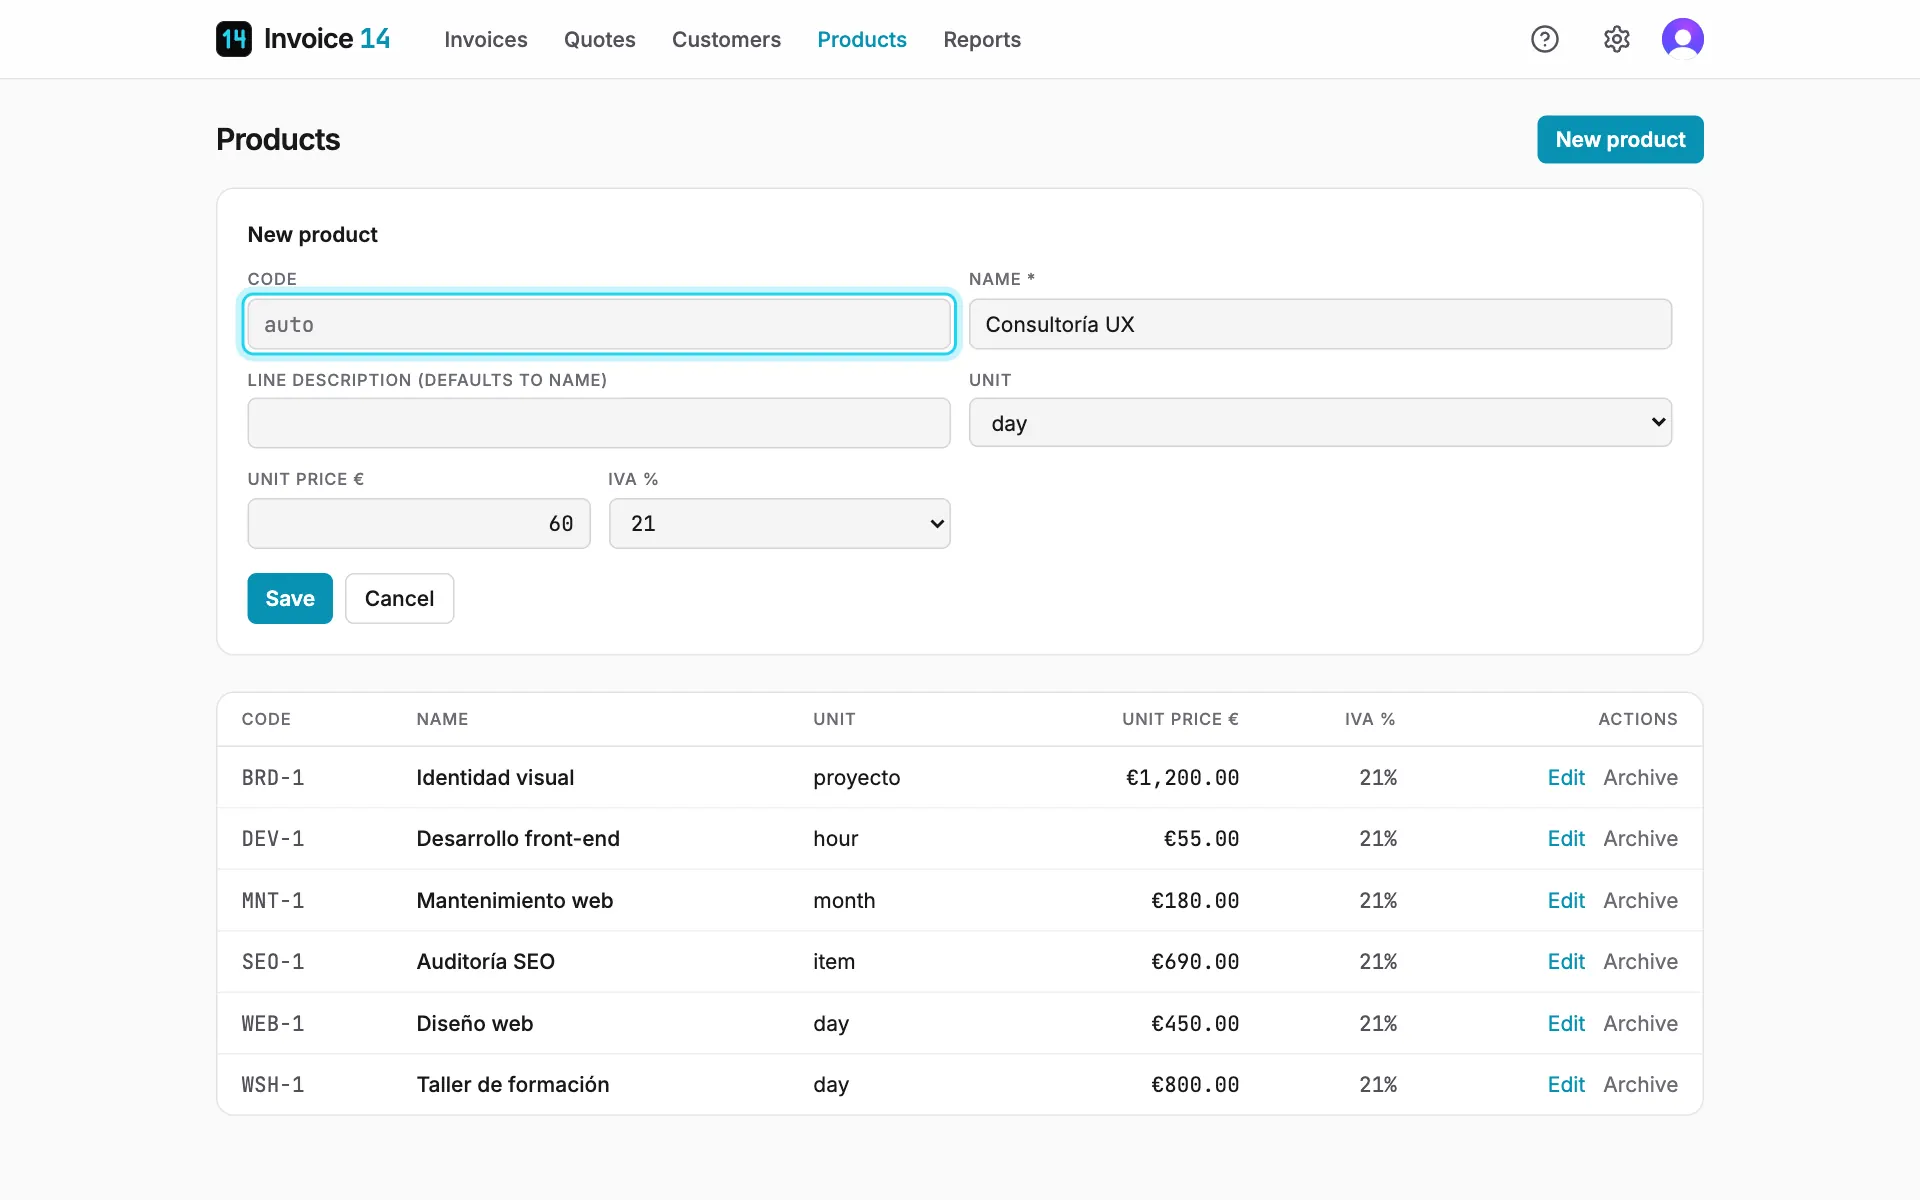Edit the Mantenimiento web product

pos(1566,900)
